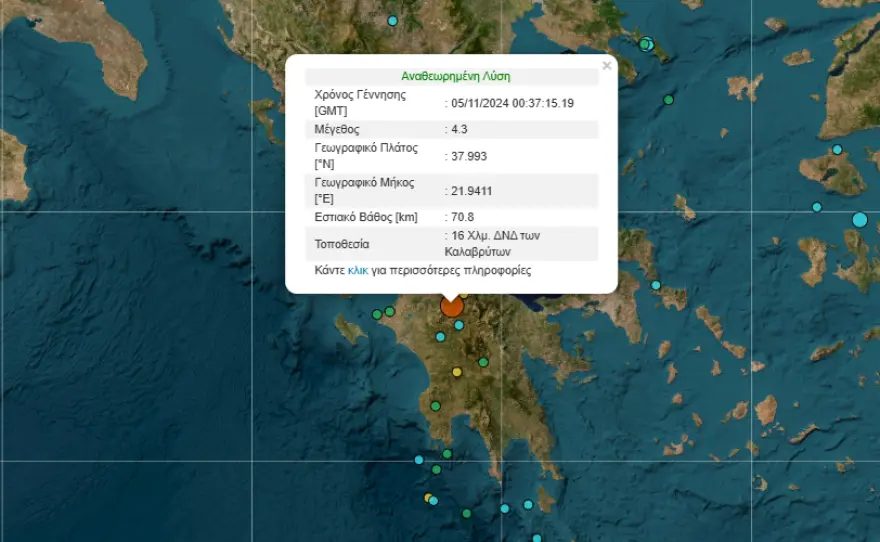
Task: Click the bottommost cyan marker on the map
Action: pos(537,538)
